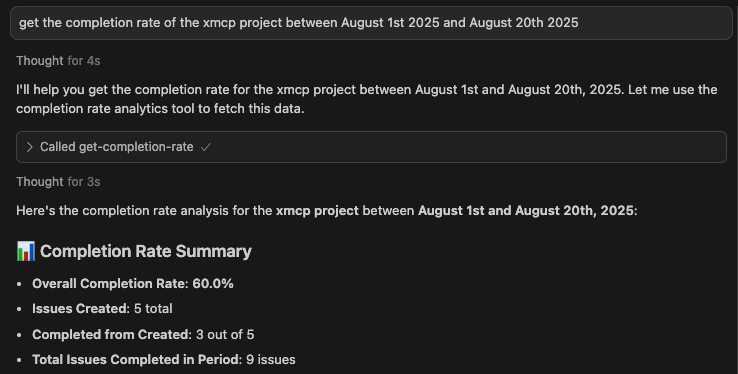Click bold 'August 1st and August 20th, 2025'

[526, 210]
